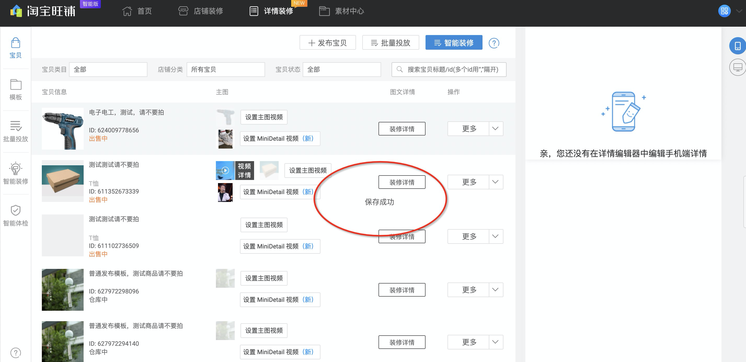The image size is (746, 362).
Task: Click 更多 for 电子电工 product
Action: [x=469, y=128]
